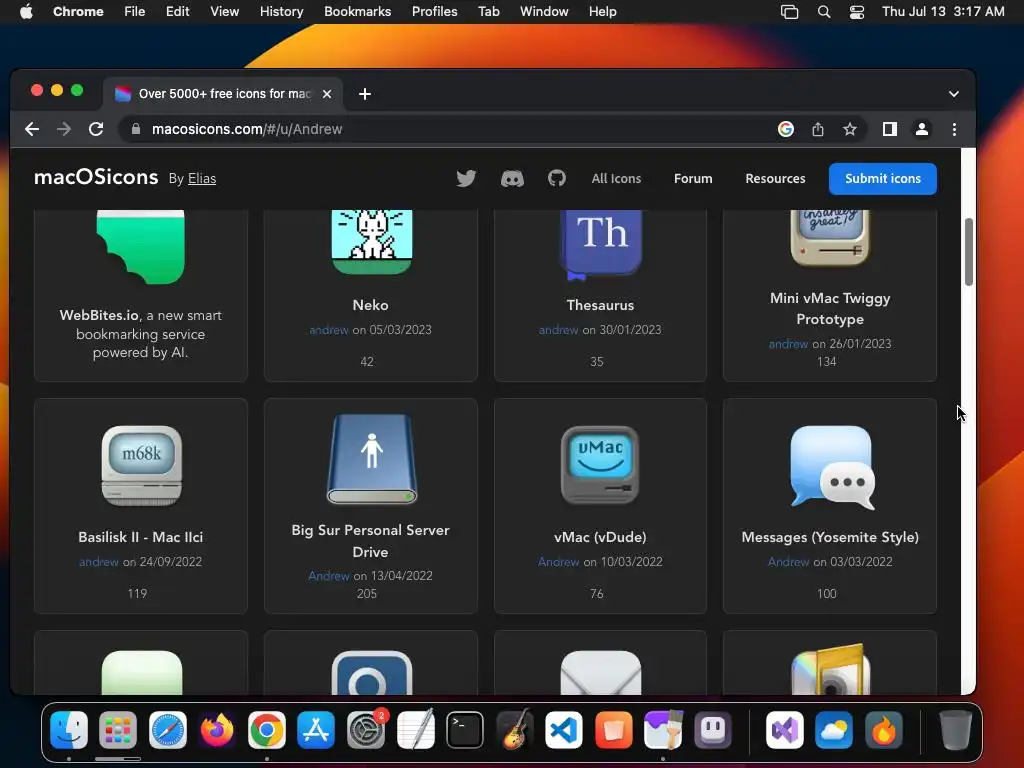Click the Andrew link under vMac (vDude)
The width and height of the screenshot is (1024, 768).
[x=558, y=562]
